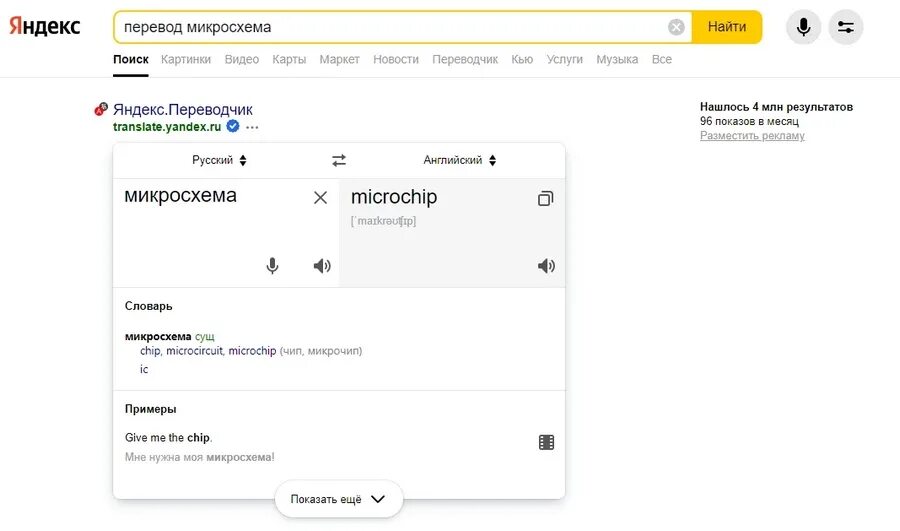Dictate source text with the translator microphone
This screenshot has width=900, height=531.
tap(272, 266)
